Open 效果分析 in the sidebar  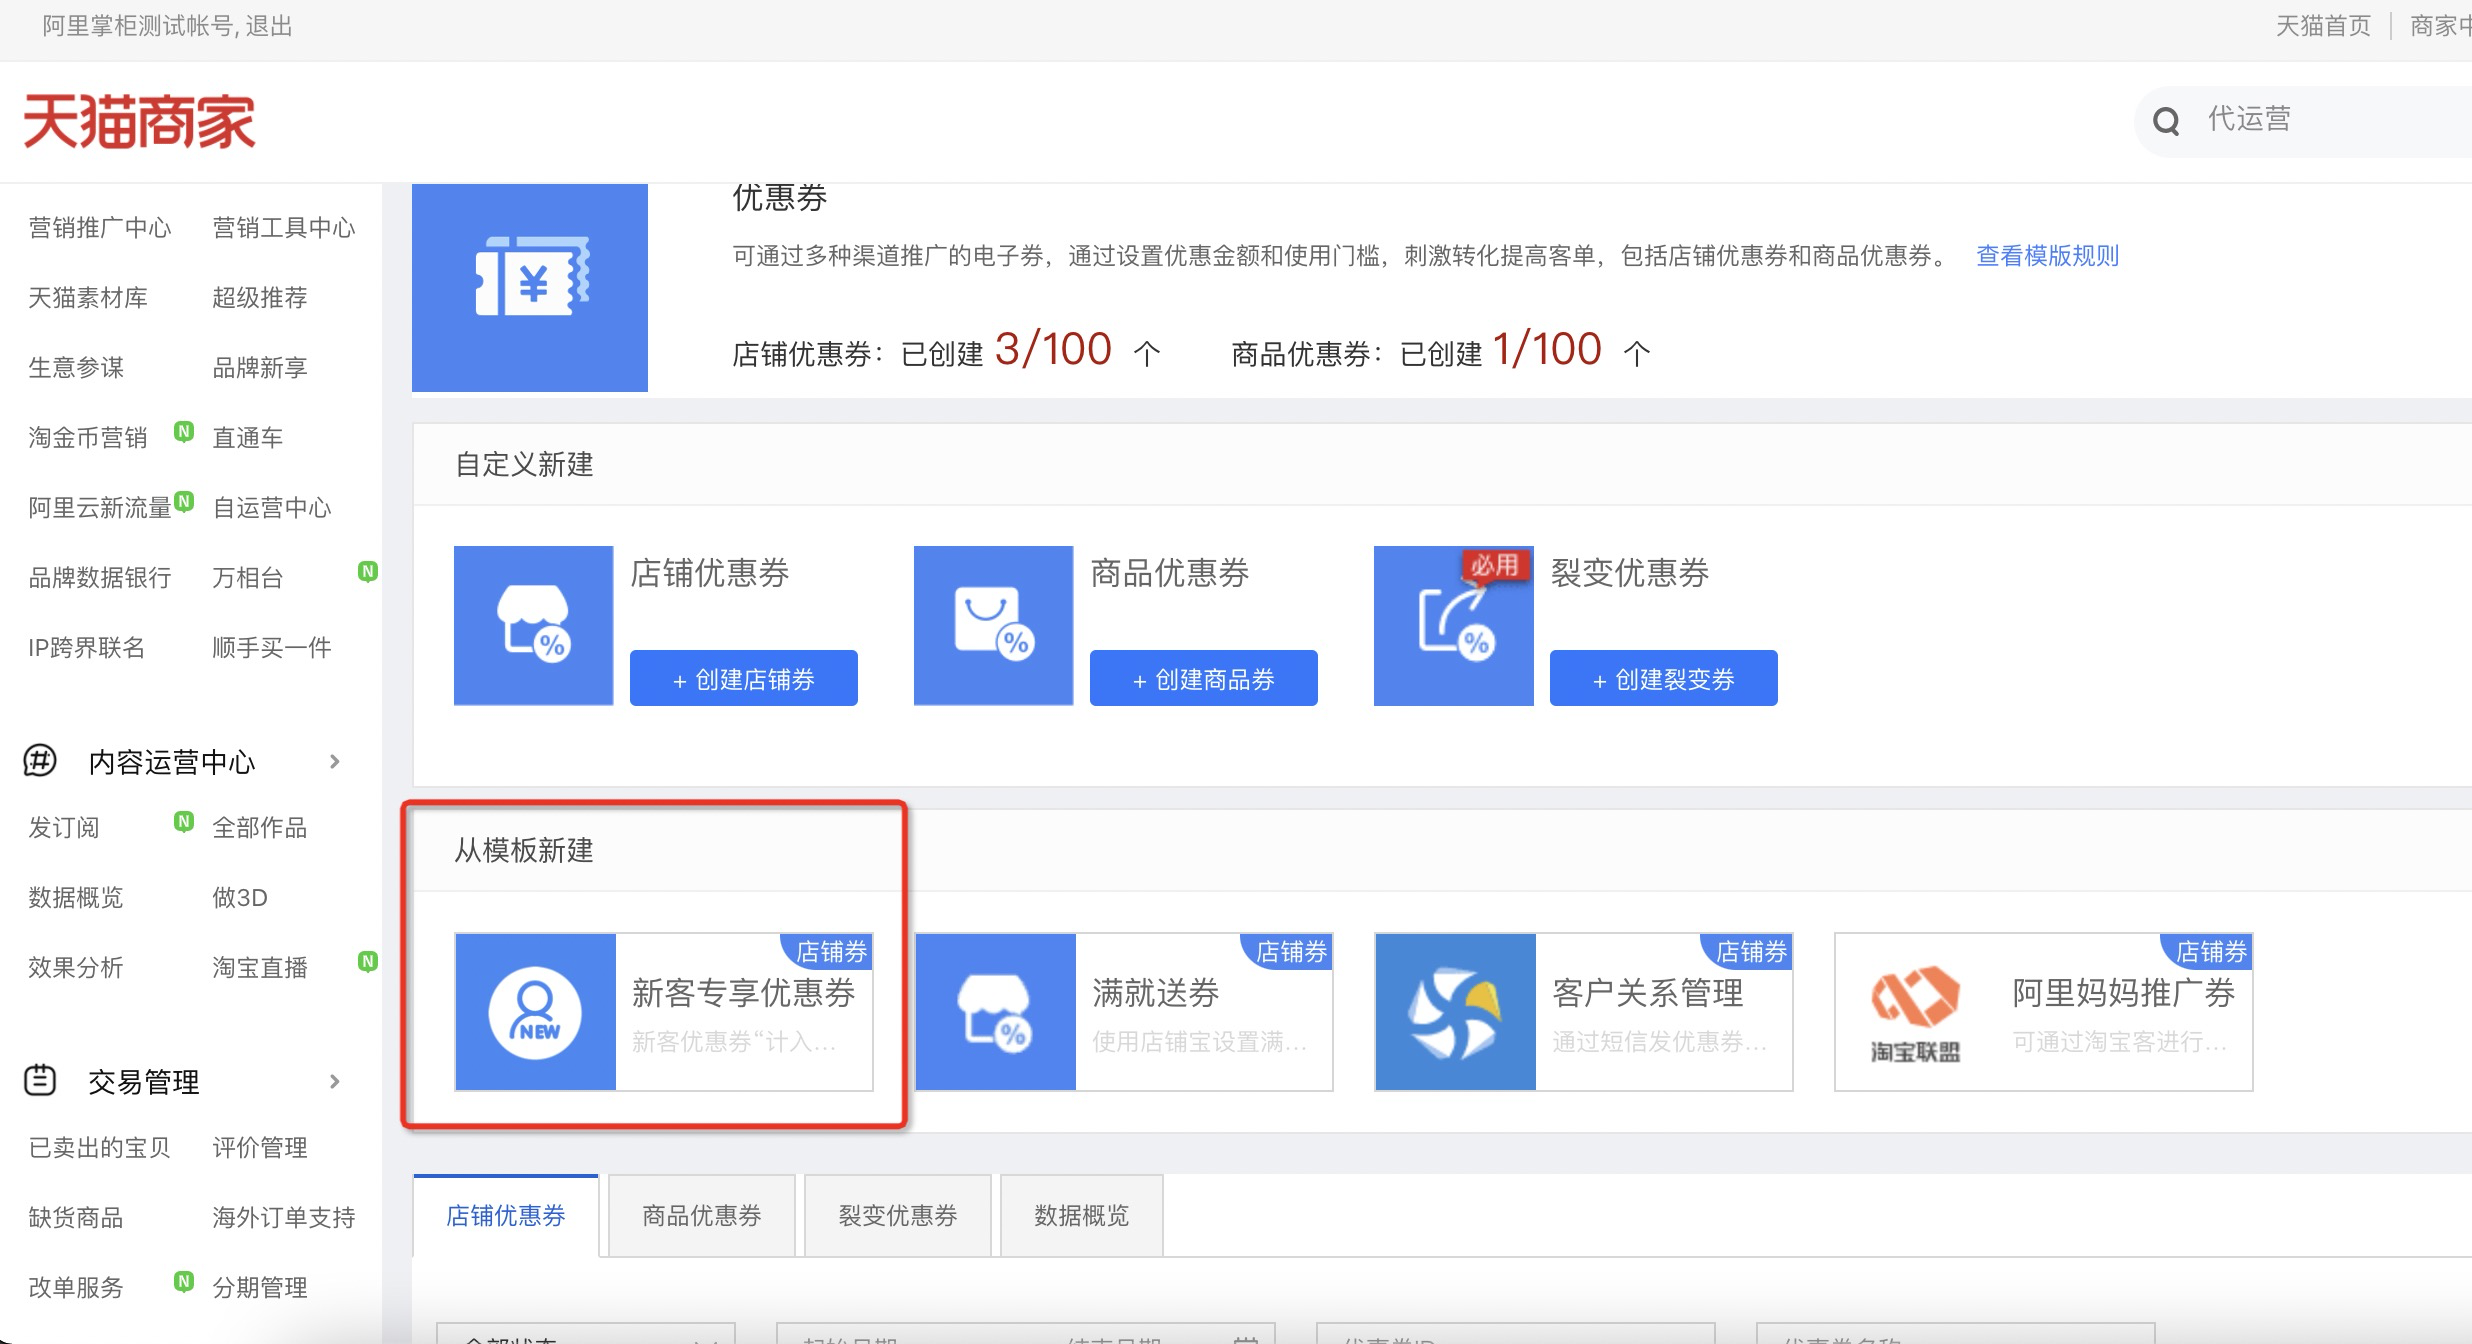click(76, 968)
